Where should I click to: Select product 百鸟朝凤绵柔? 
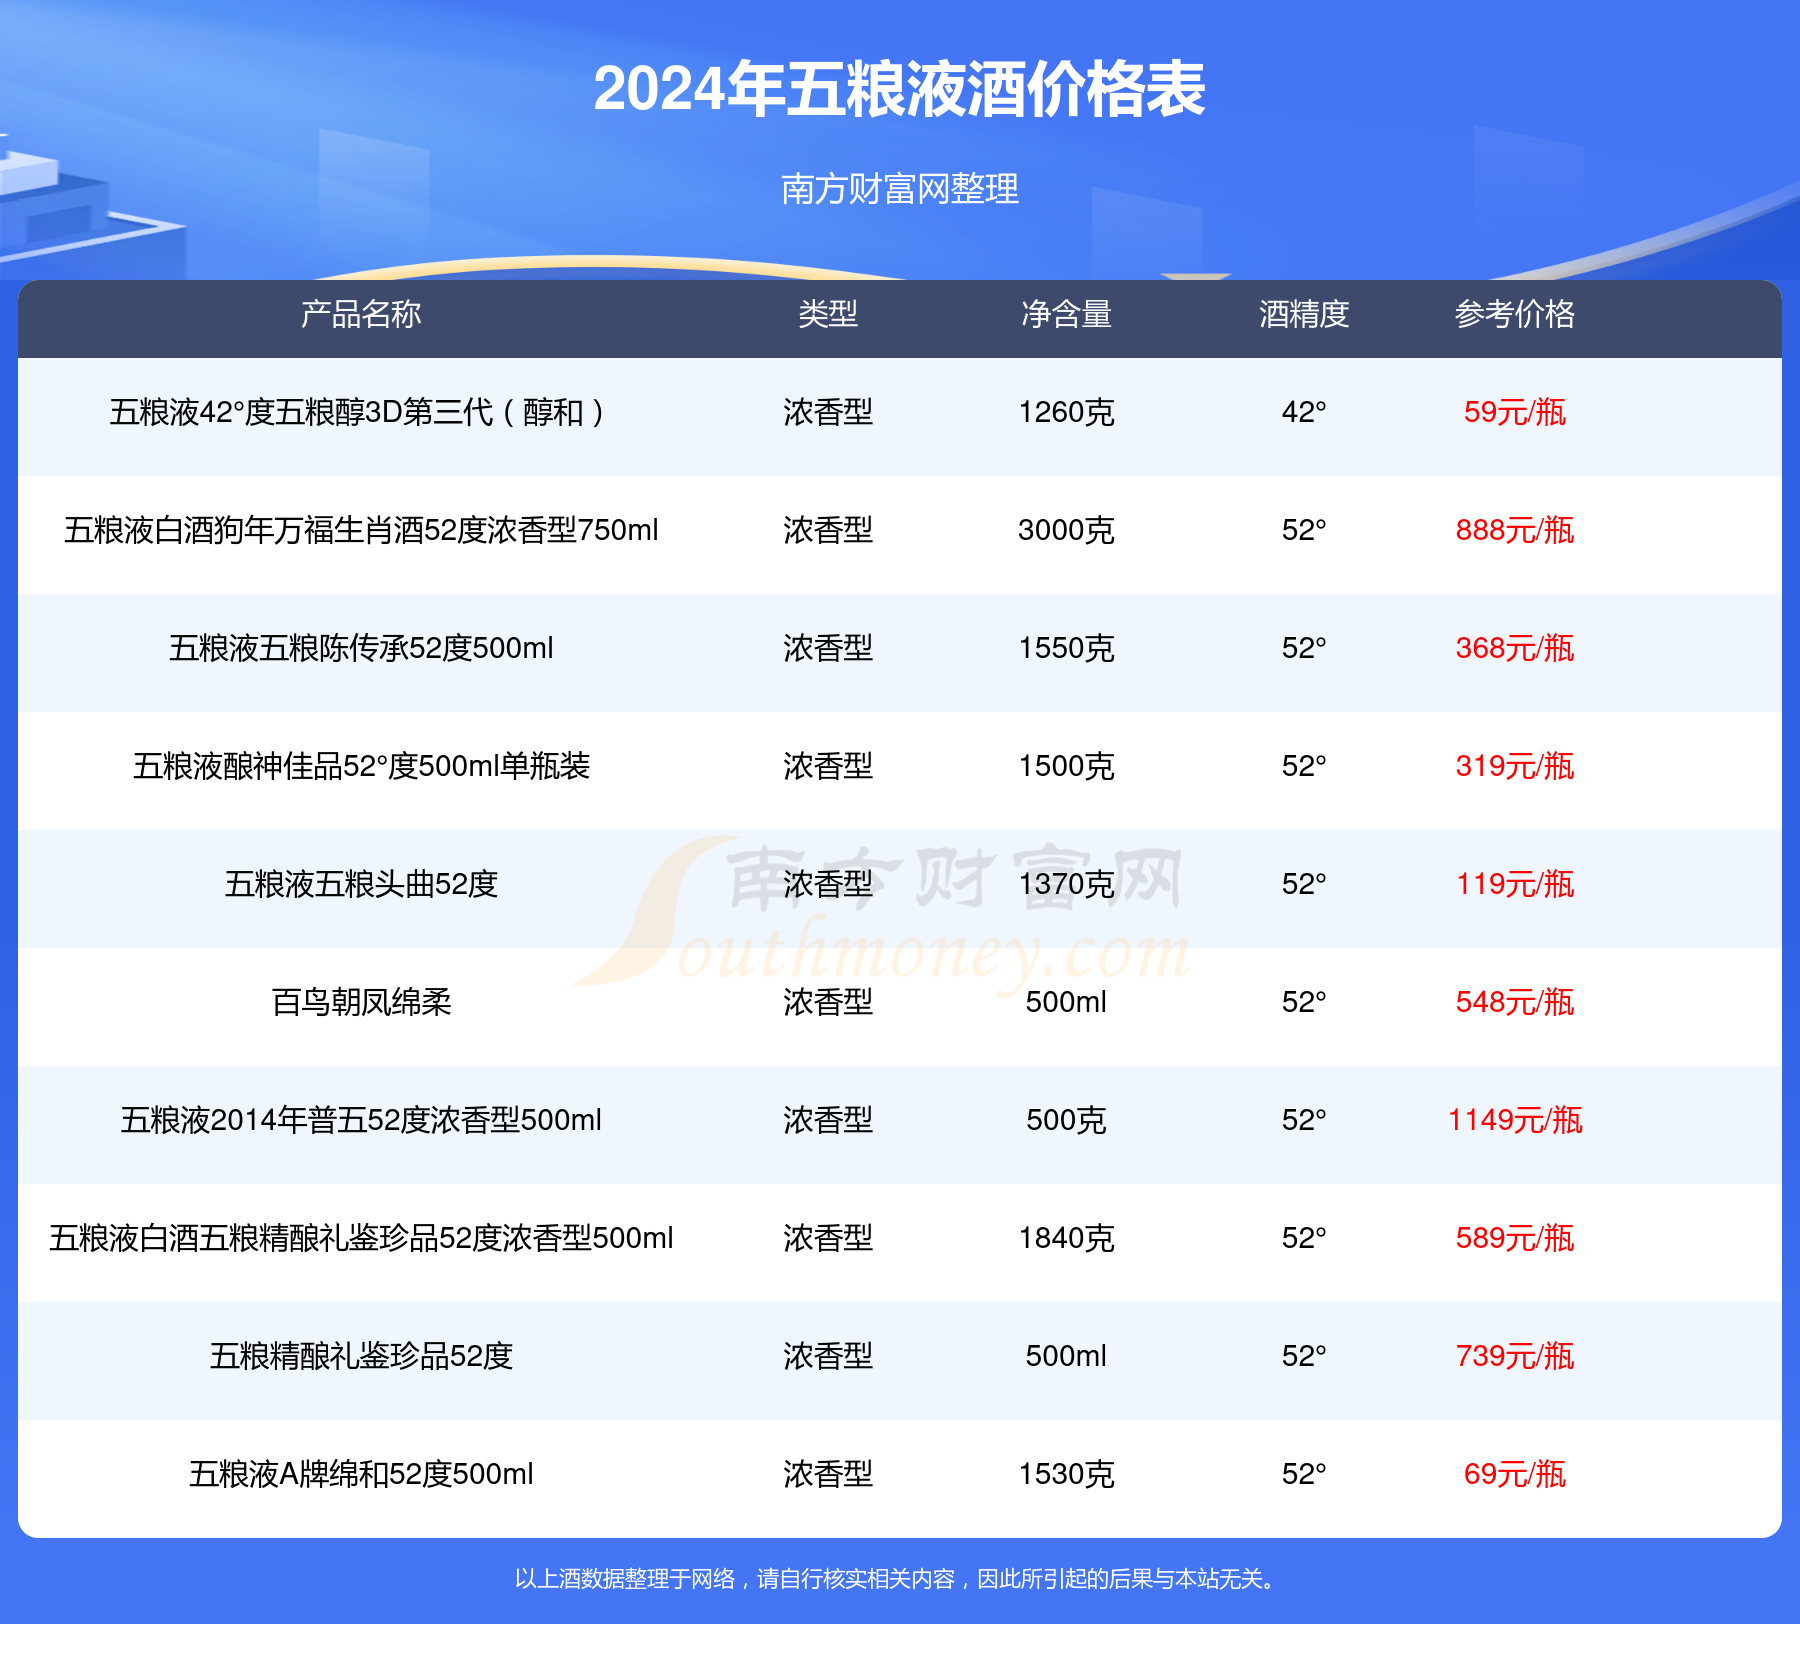click(361, 1002)
